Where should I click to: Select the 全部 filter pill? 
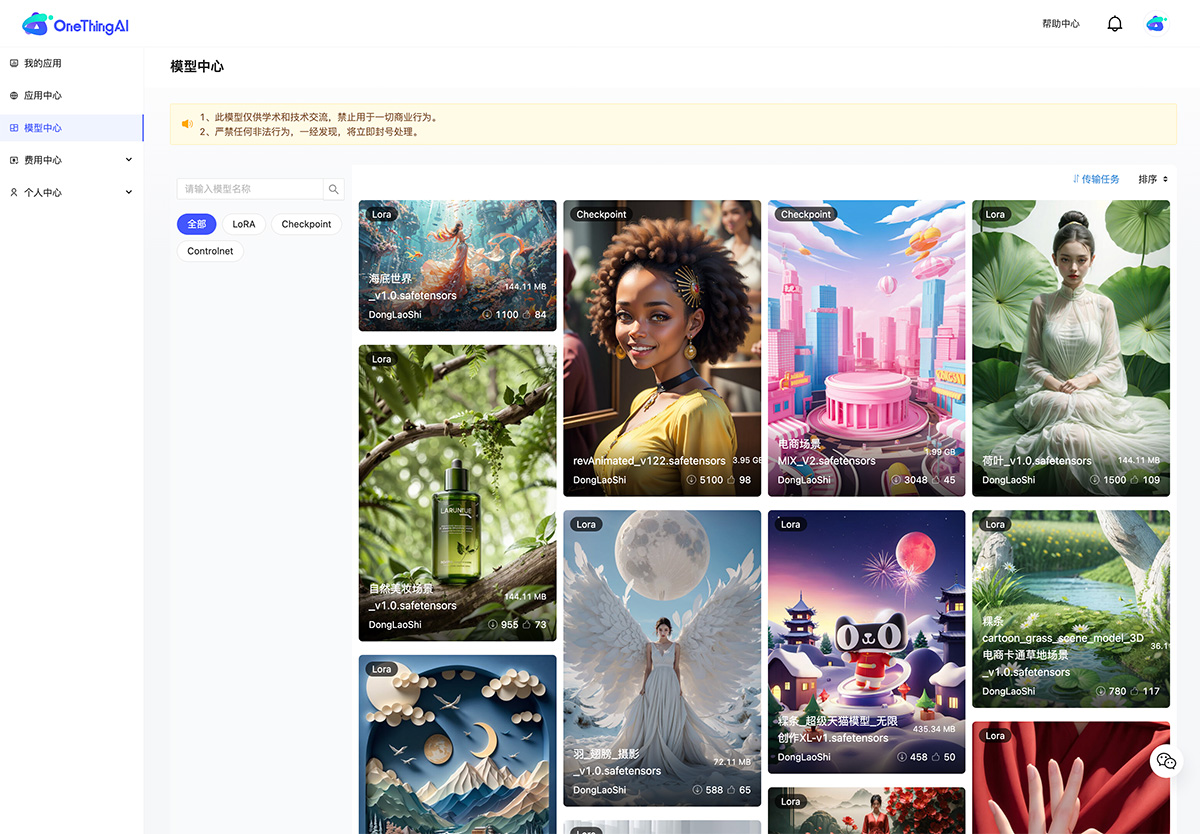tap(196, 224)
